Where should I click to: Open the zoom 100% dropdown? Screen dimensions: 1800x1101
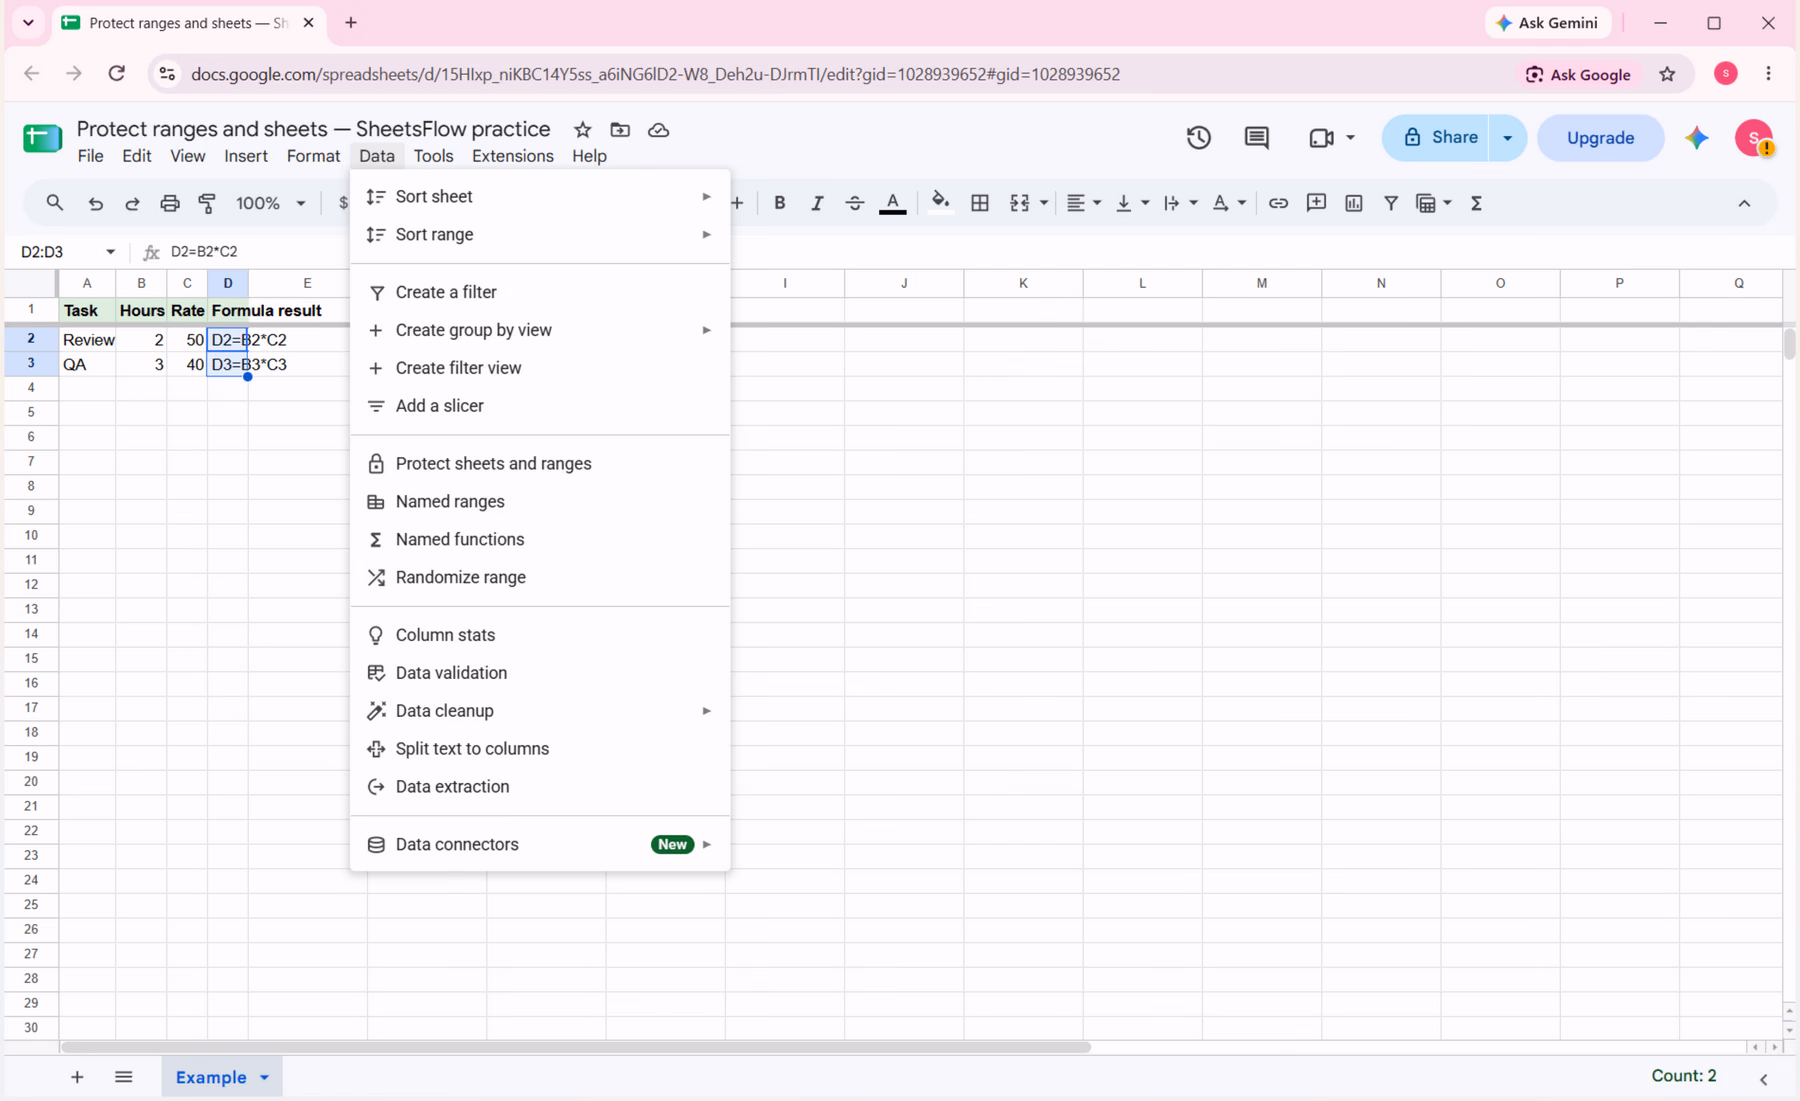coord(270,203)
